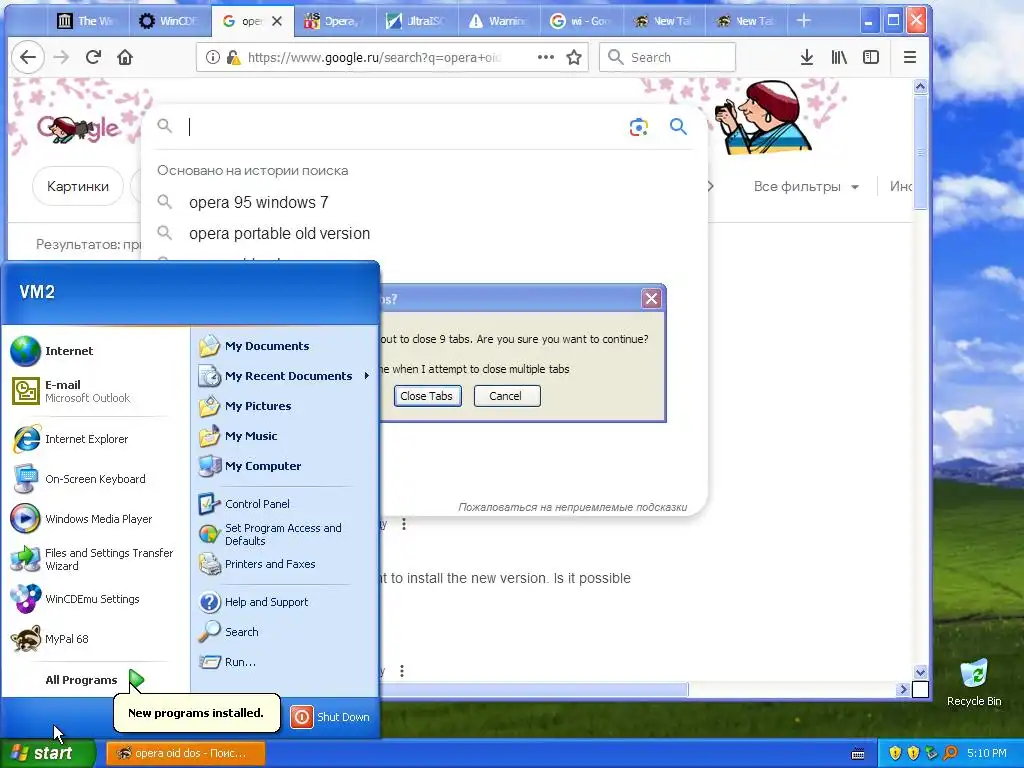The width and height of the screenshot is (1024, 768).
Task: Open the browser hamburger menu
Action: click(x=910, y=57)
